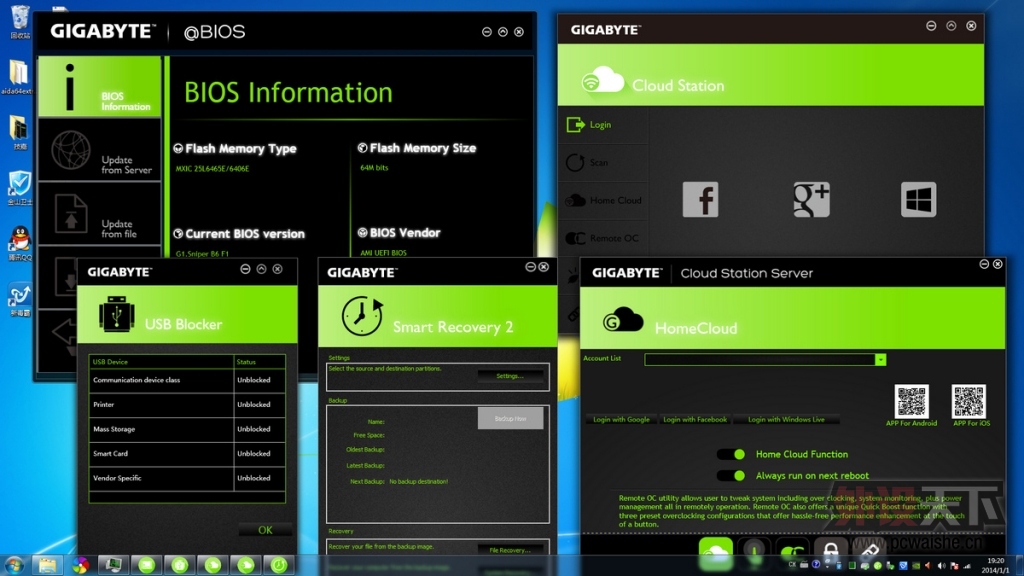This screenshot has height=576, width=1024.
Task: Click the APP For Android QR code
Action: tap(911, 402)
